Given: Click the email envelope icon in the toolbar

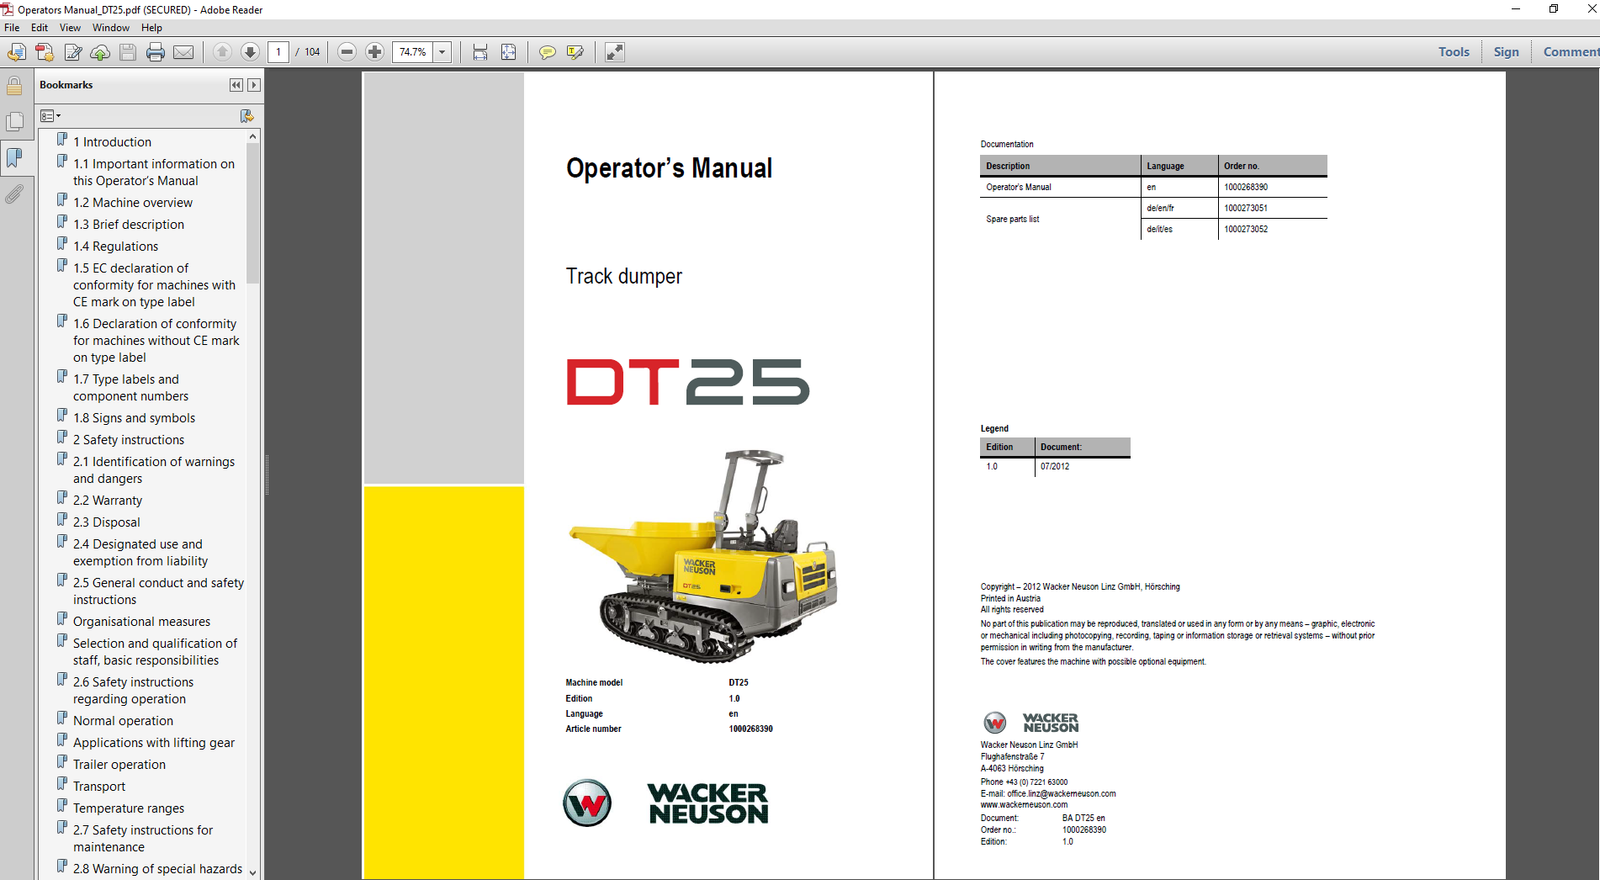Looking at the screenshot, I should (x=183, y=52).
